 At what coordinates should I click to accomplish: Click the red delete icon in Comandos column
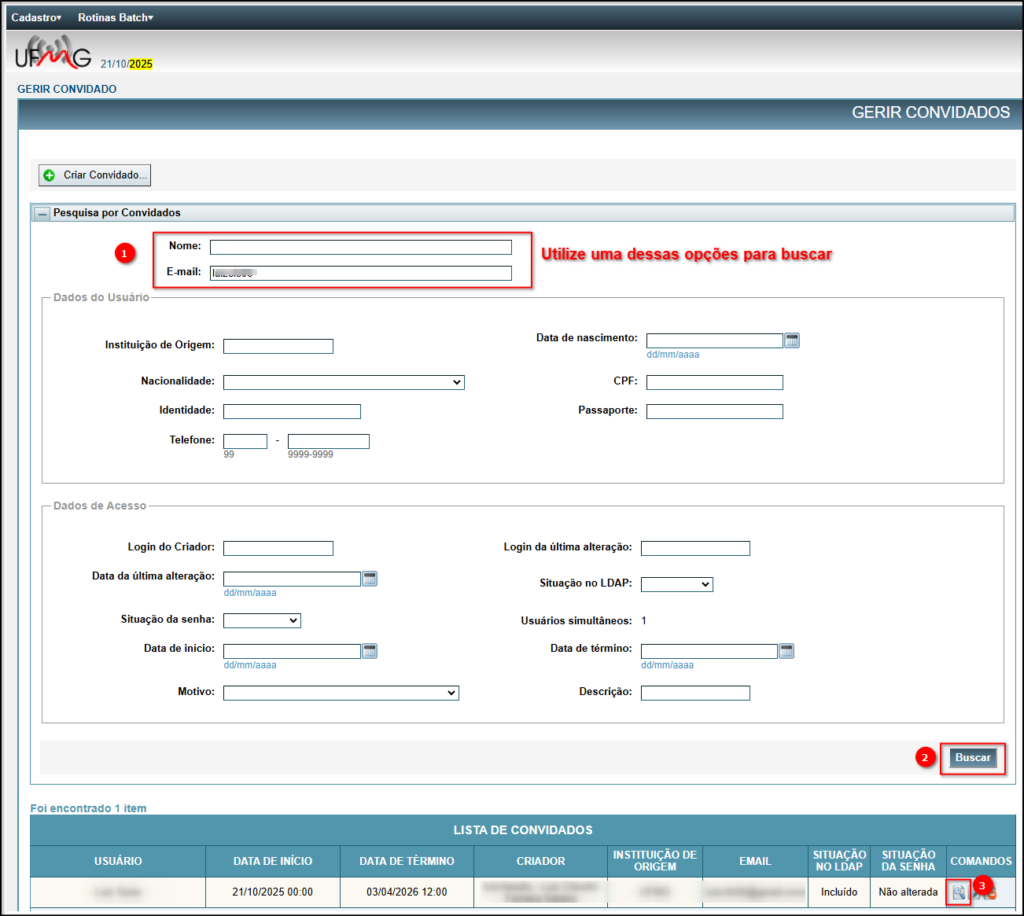990,893
